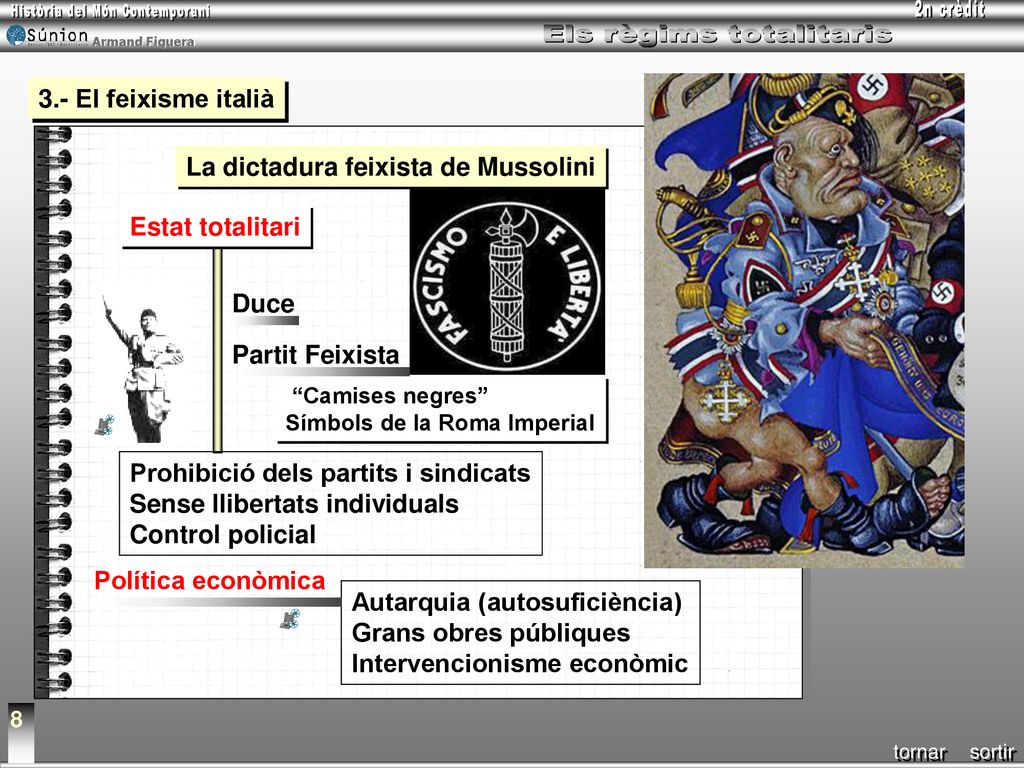Click the 'Els règims totalitaris' header title
The image size is (1024, 768).
(x=718, y=34)
